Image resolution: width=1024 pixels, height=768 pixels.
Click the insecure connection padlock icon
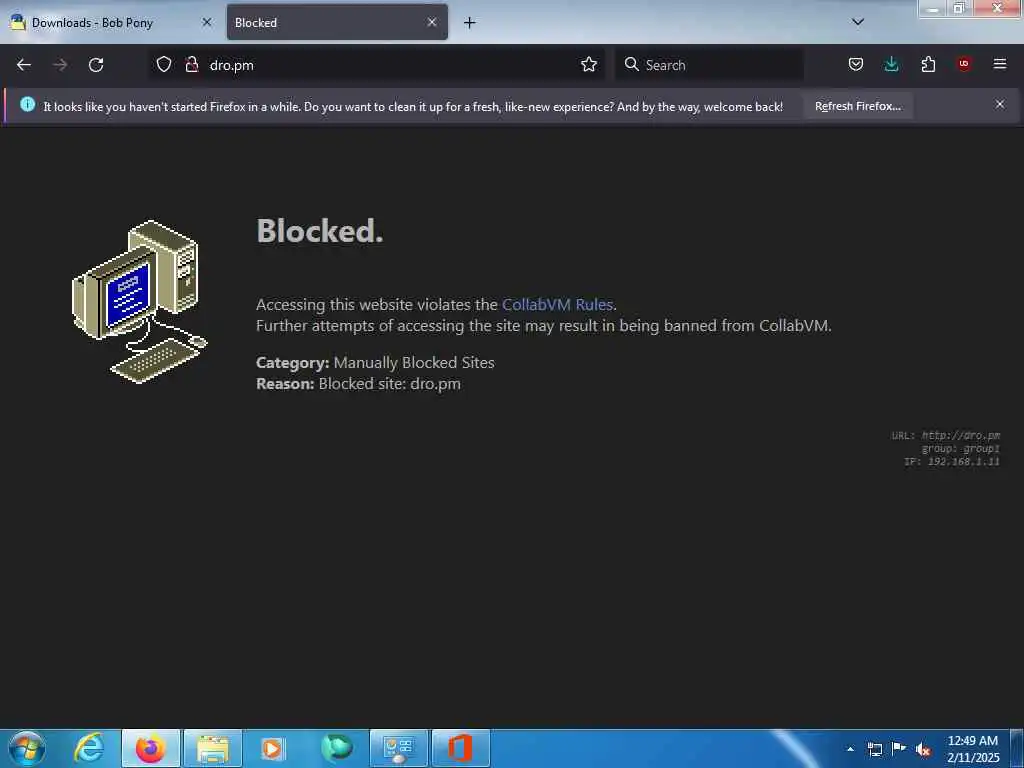(x=191, y=65)
